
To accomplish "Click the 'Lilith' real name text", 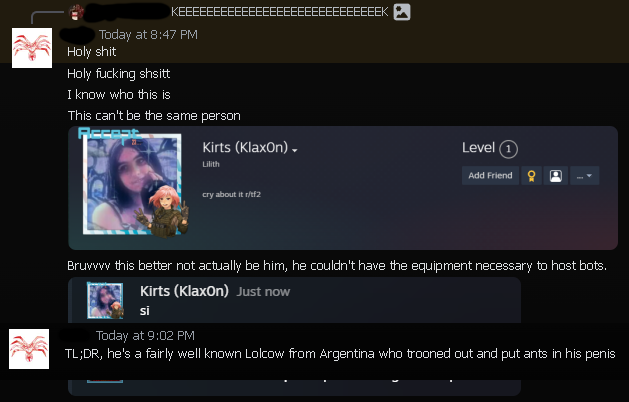I will tap(211, 164).
